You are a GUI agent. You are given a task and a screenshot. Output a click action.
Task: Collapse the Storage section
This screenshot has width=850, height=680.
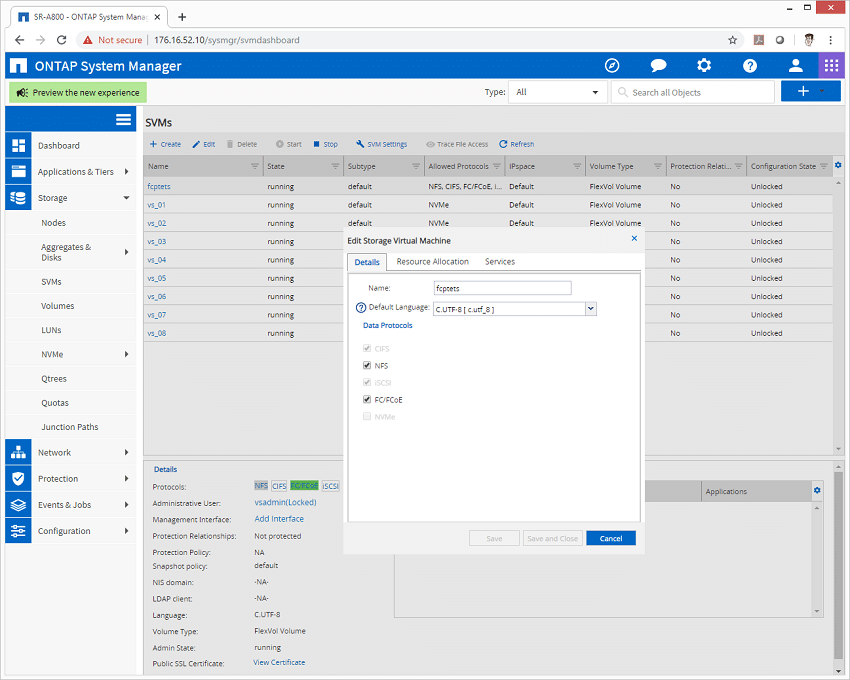click(126, 197)
